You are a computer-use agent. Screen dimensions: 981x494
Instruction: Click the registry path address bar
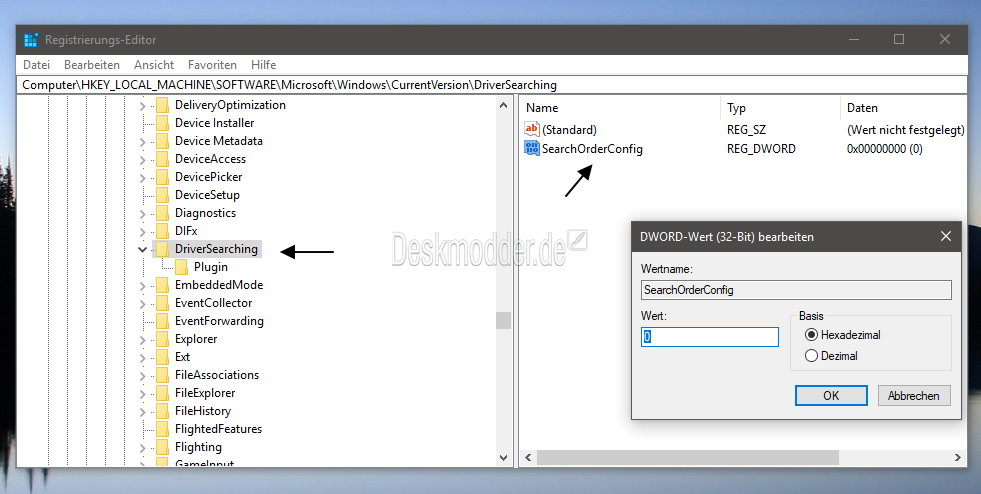492,85
